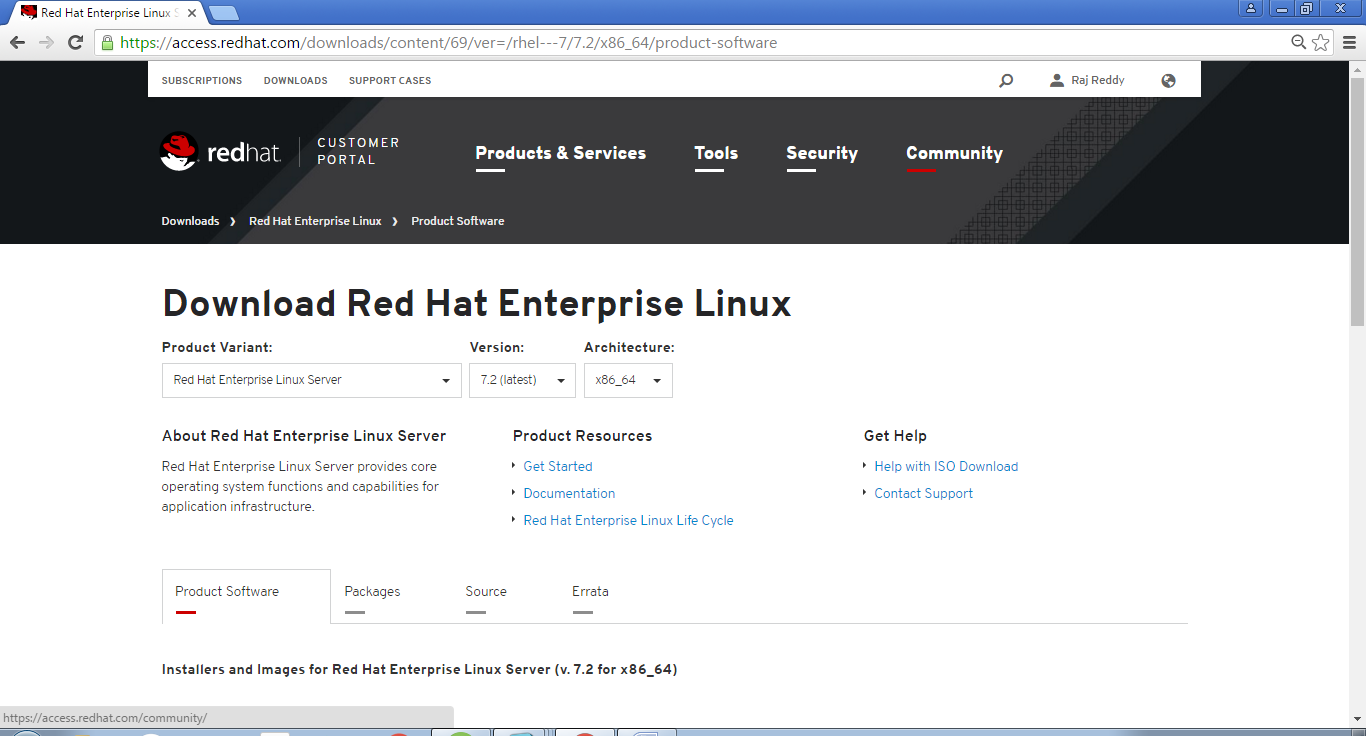Select the Product Software tab
Screen dimensions: 1366x736
246,597
